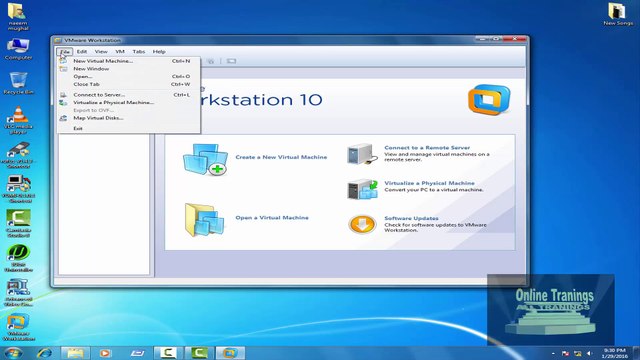
Task: Open the VM menu
Action: tap(120, 51)
